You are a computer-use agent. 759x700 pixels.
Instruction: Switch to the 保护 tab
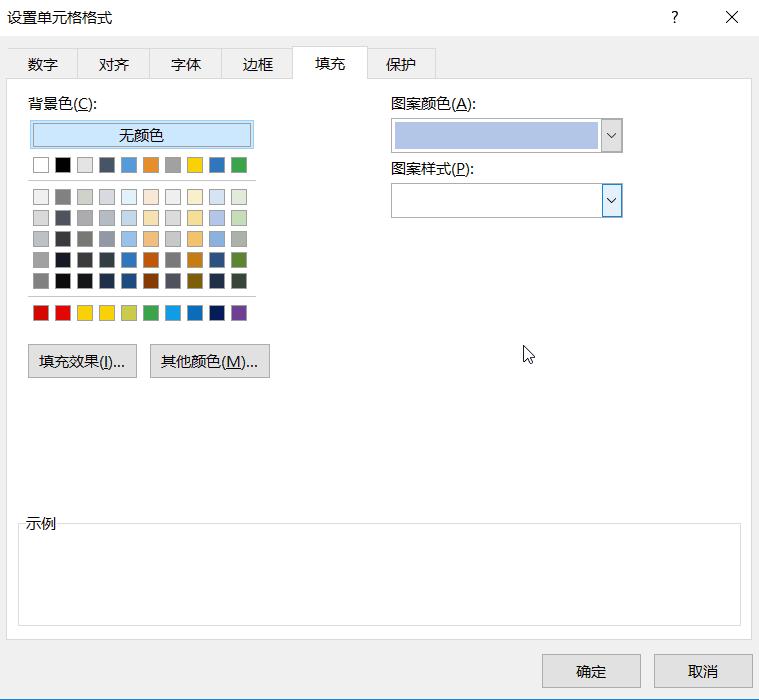pyautogui.click(x=401, y=64)
